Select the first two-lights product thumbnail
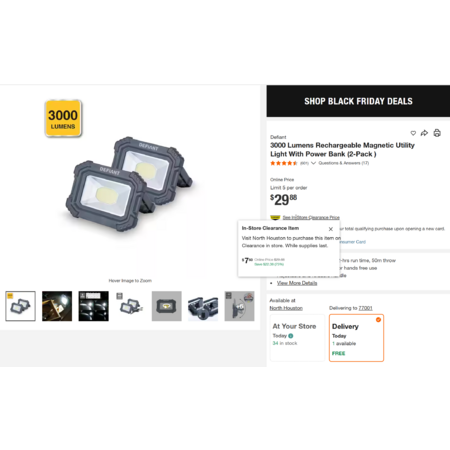 pyautogui.click(x=20, y=306)
